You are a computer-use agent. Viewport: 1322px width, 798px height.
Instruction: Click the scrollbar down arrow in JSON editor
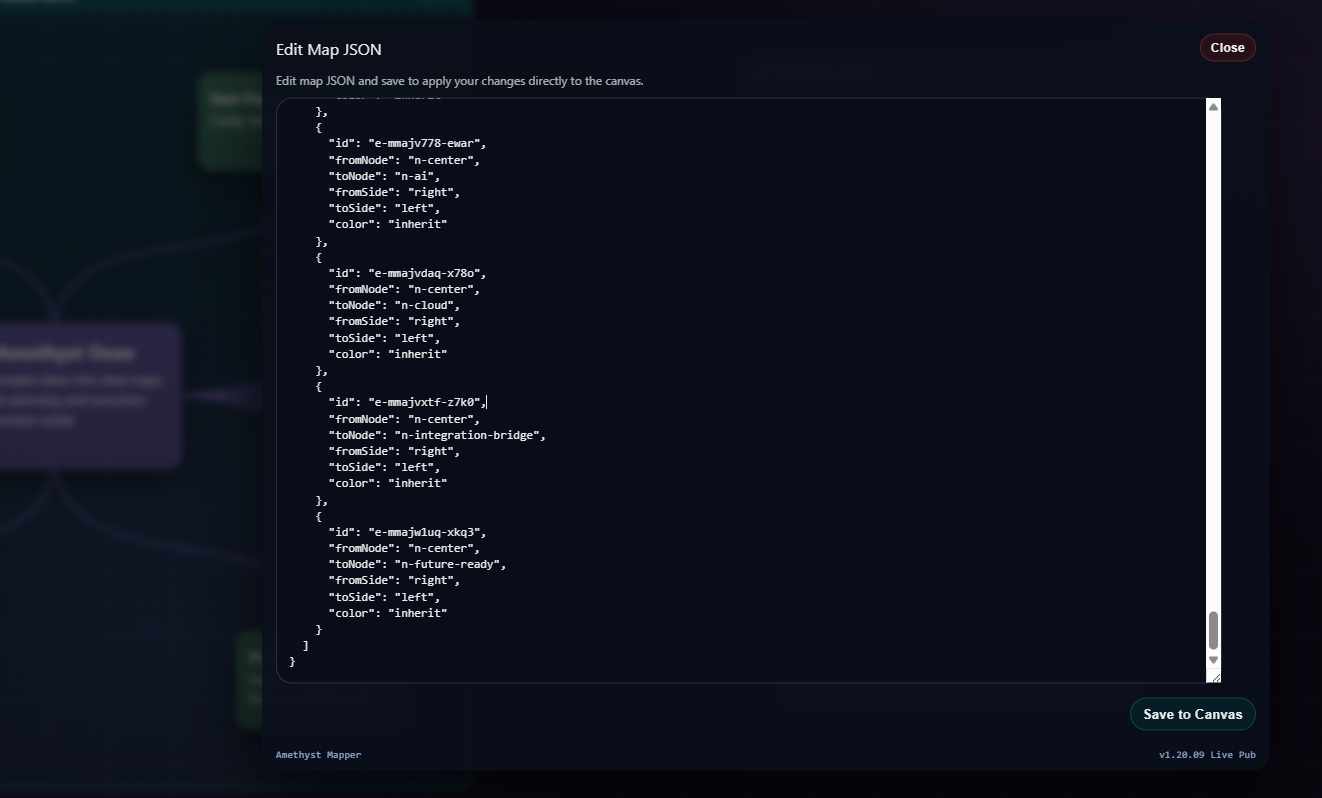click(x=1213, y=660)
